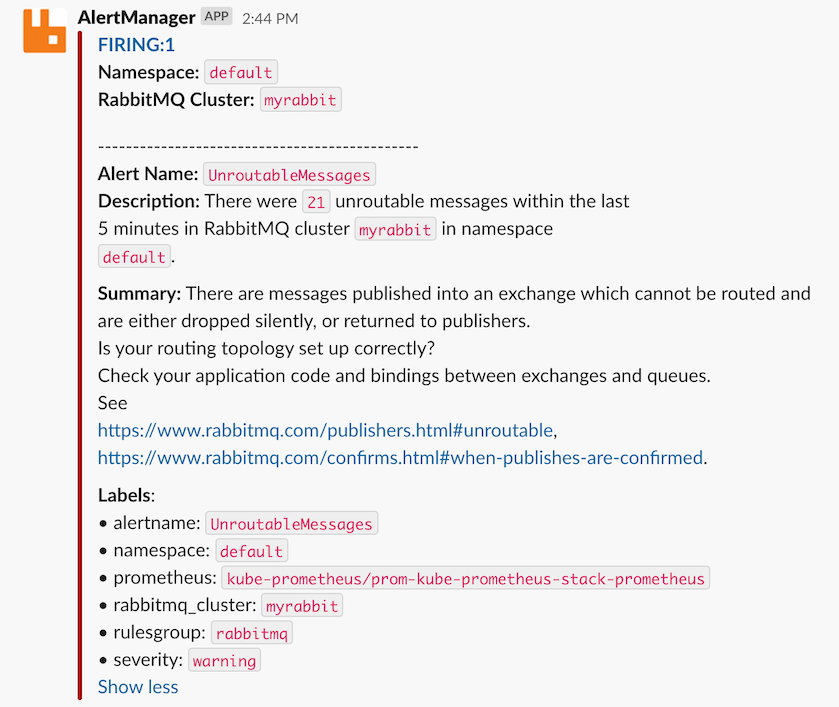Click the myrabbit tag in Description text
The width and height of the screenshot is (839, 707).
[x=396, y=230]
